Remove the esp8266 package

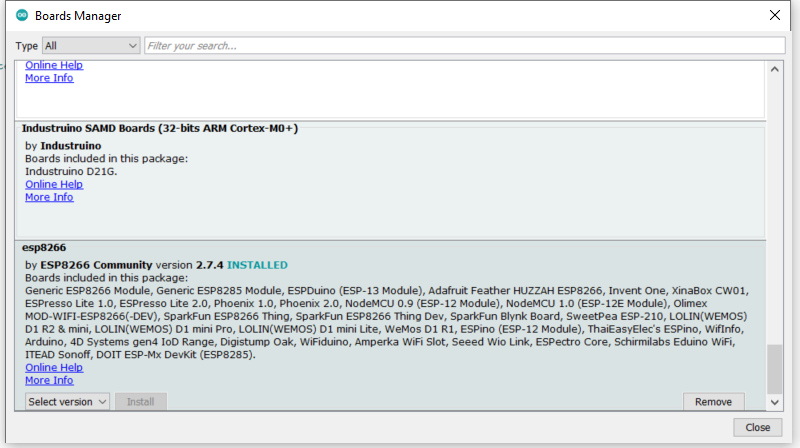(713, 402)
